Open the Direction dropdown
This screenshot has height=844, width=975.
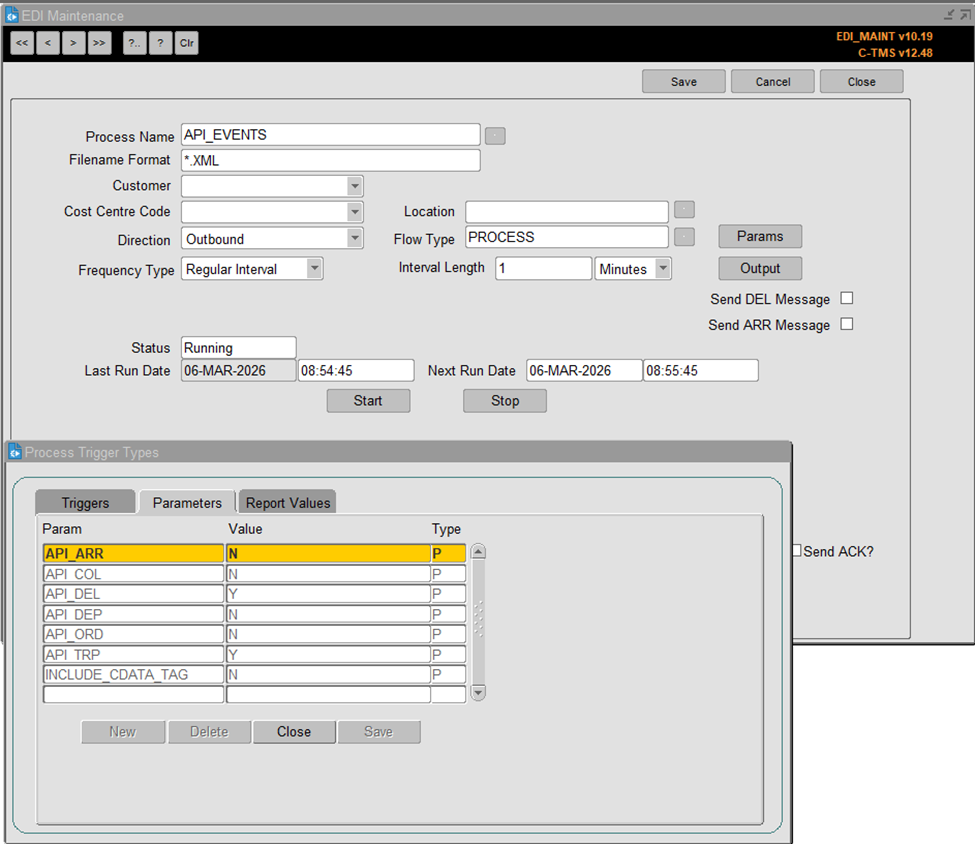[x=353, y=238]
